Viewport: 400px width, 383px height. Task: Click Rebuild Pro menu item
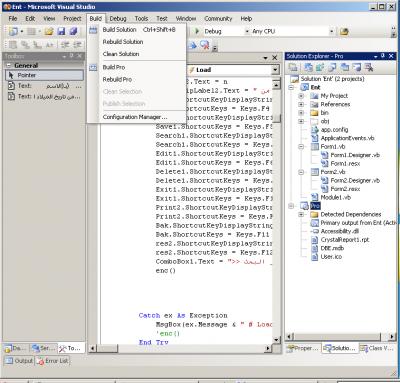(x=137, y=79)
